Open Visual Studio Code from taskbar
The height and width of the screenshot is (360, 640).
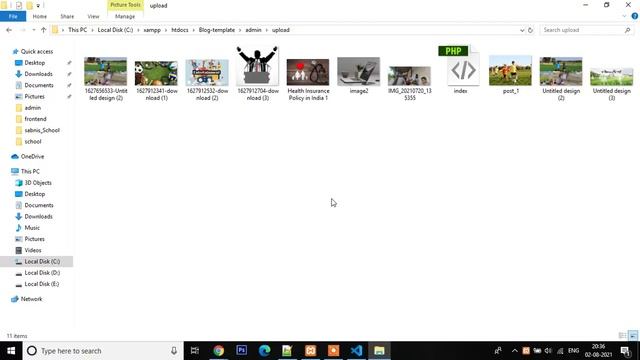pos(356,351)
